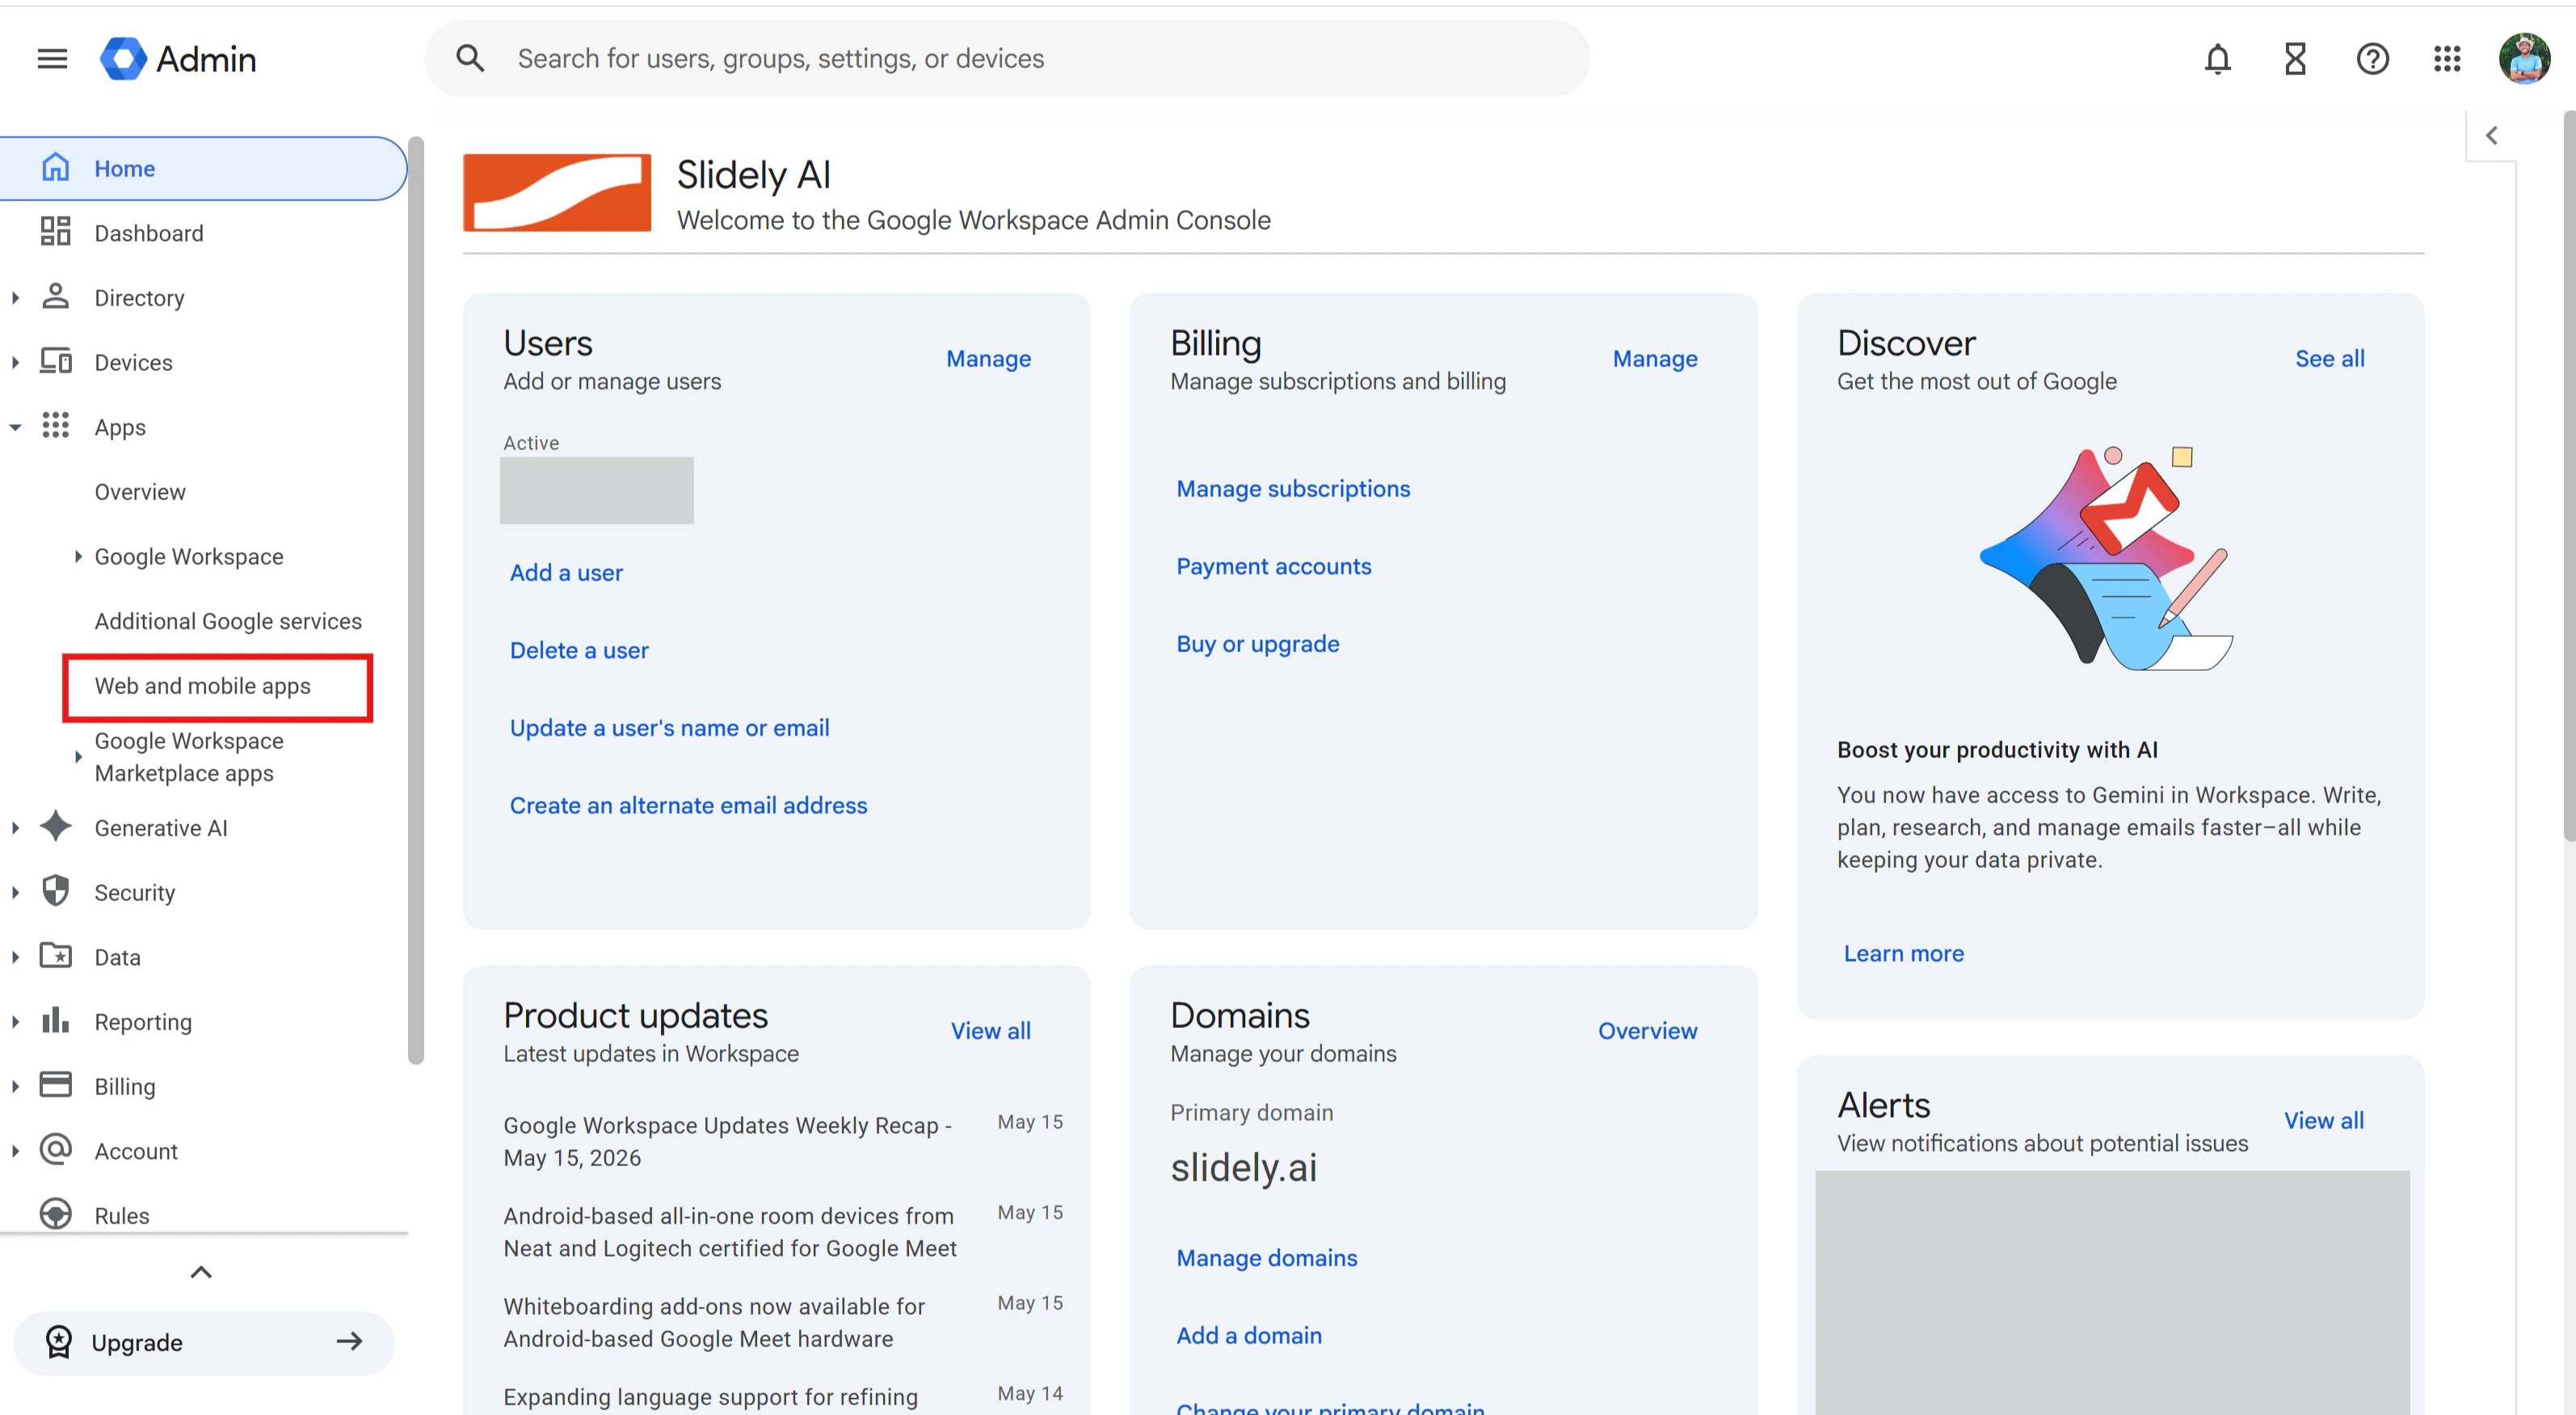Click the Devices icon in sidebar
Screen dimensions: 2576x1415
click(x=56, y=361)
